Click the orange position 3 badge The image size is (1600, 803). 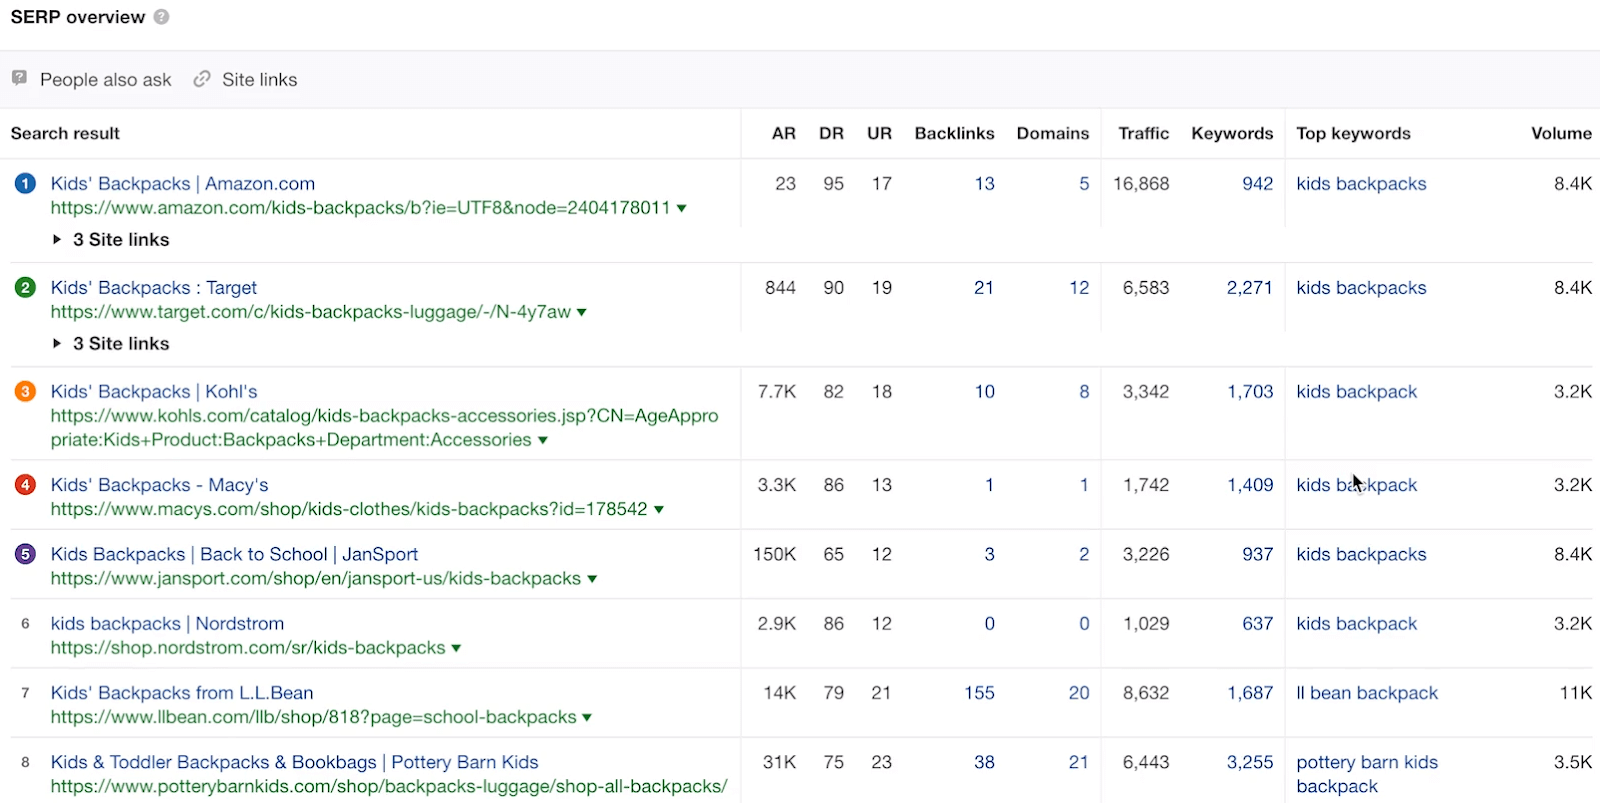[x=25, y=392]
